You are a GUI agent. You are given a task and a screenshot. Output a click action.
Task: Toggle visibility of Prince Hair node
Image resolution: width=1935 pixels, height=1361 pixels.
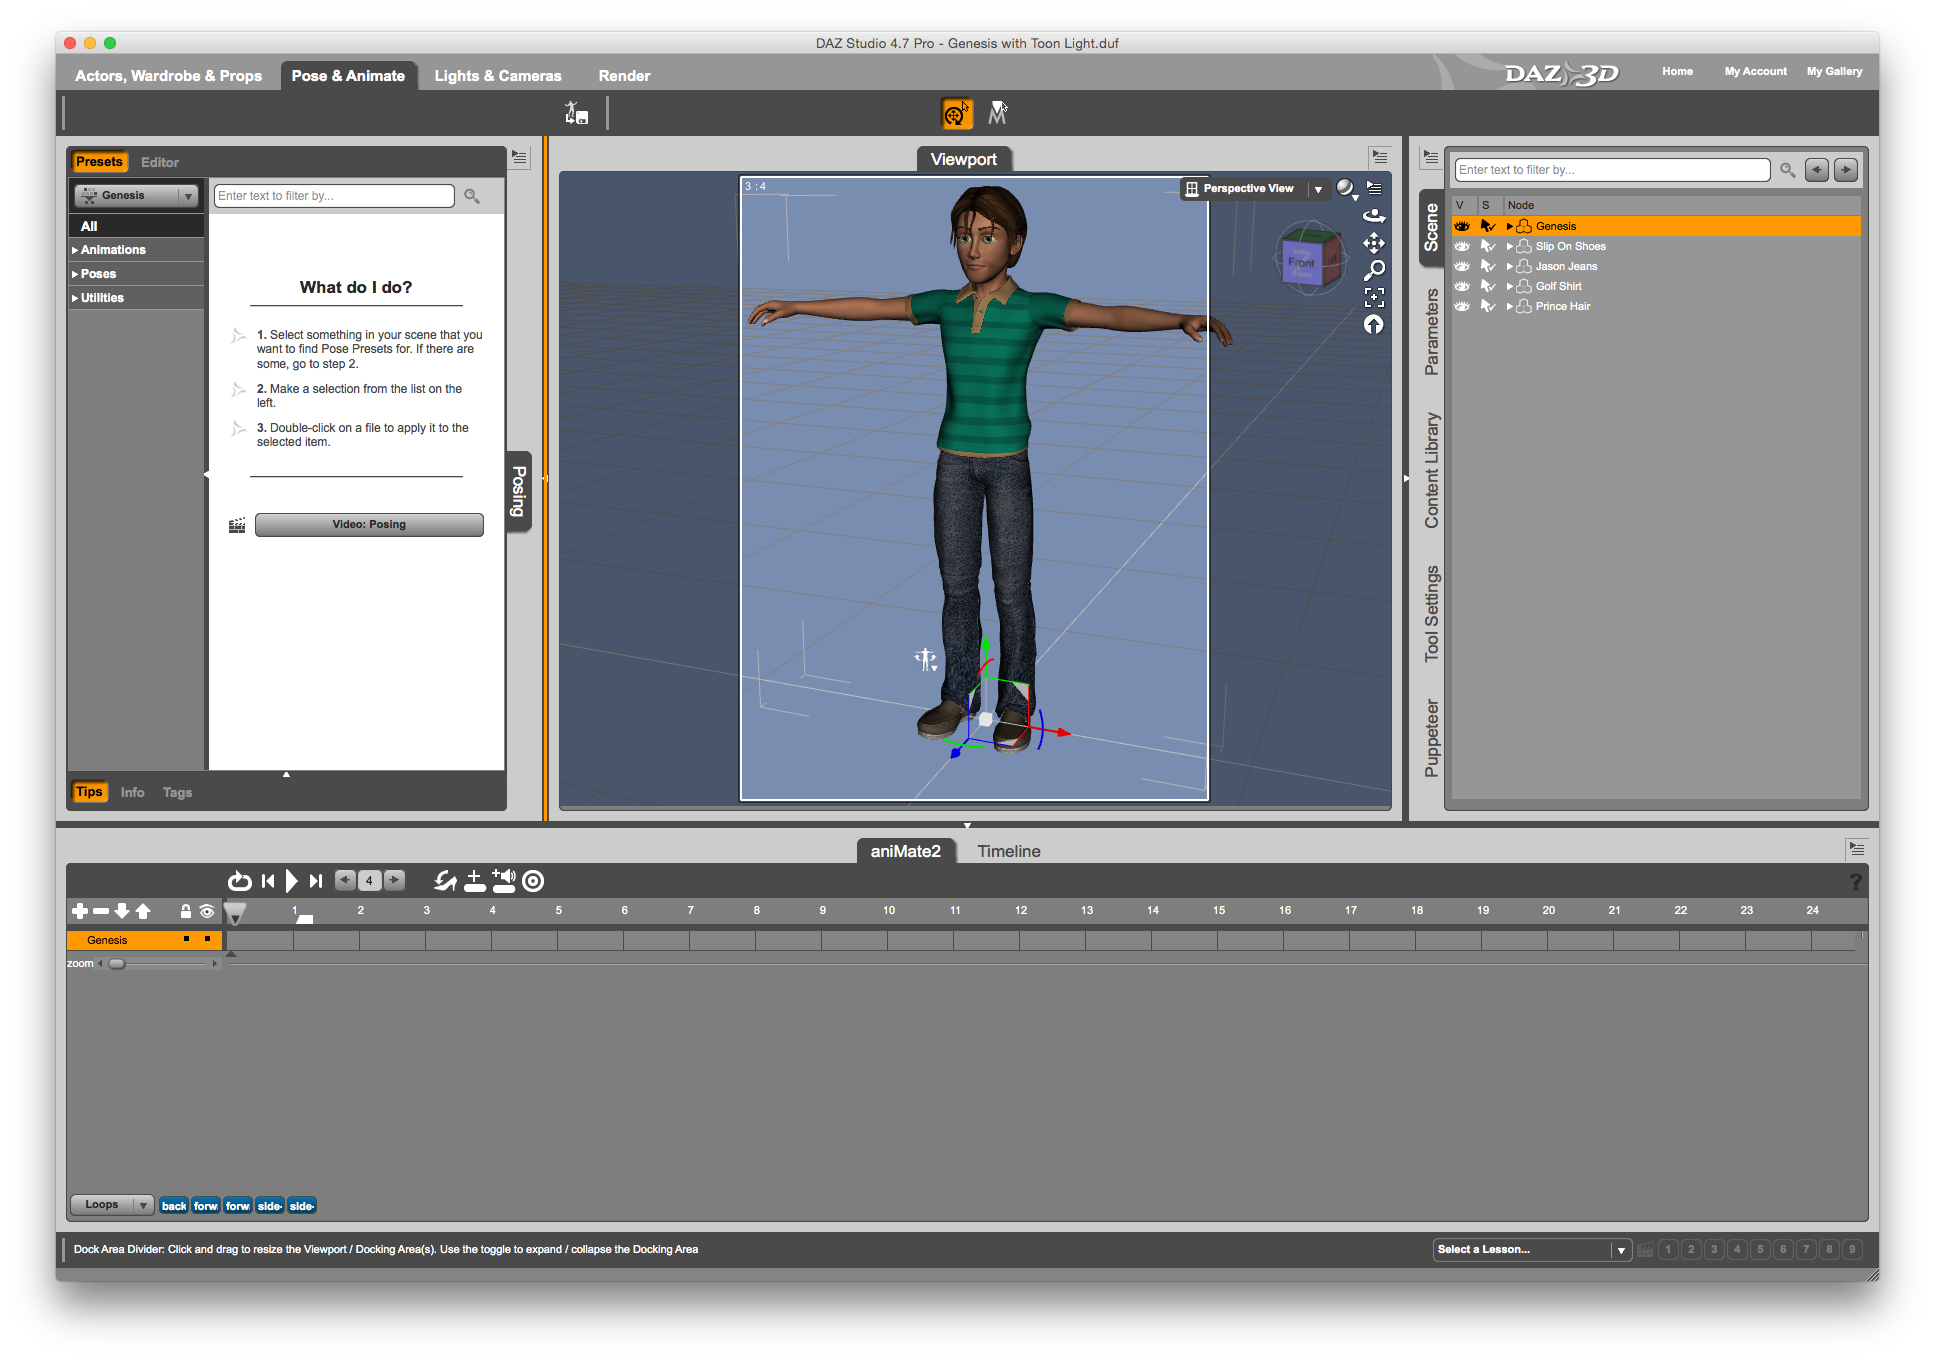pos(1459,306)
